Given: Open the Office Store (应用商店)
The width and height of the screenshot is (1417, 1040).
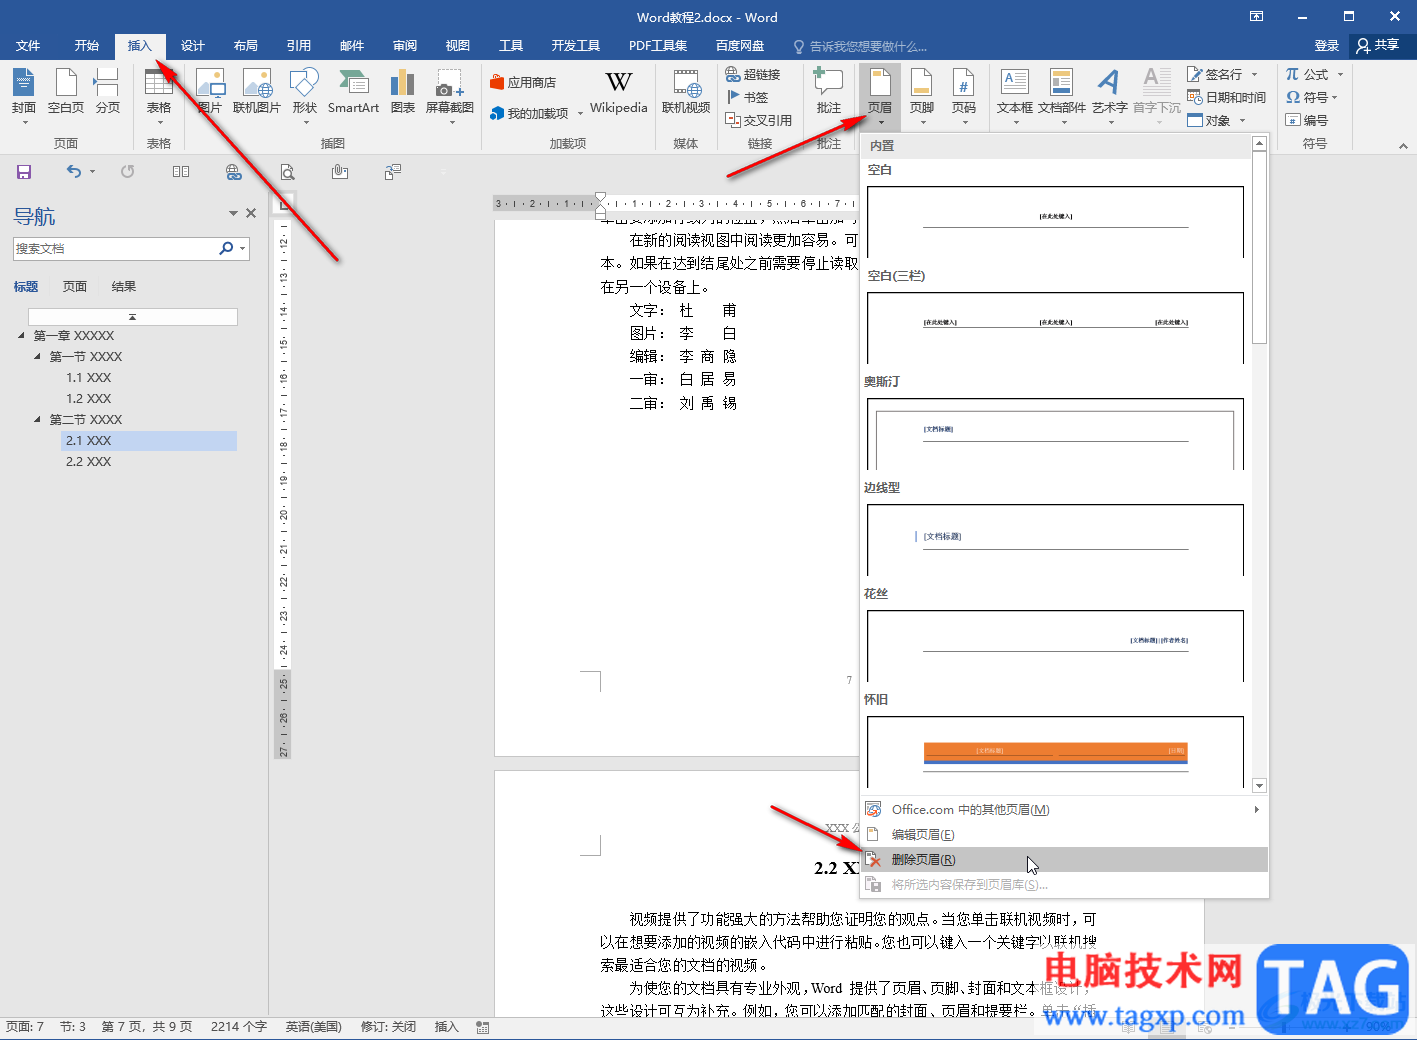Looking at the screenshot, I should pyautogui.click(x=523, y=83).
